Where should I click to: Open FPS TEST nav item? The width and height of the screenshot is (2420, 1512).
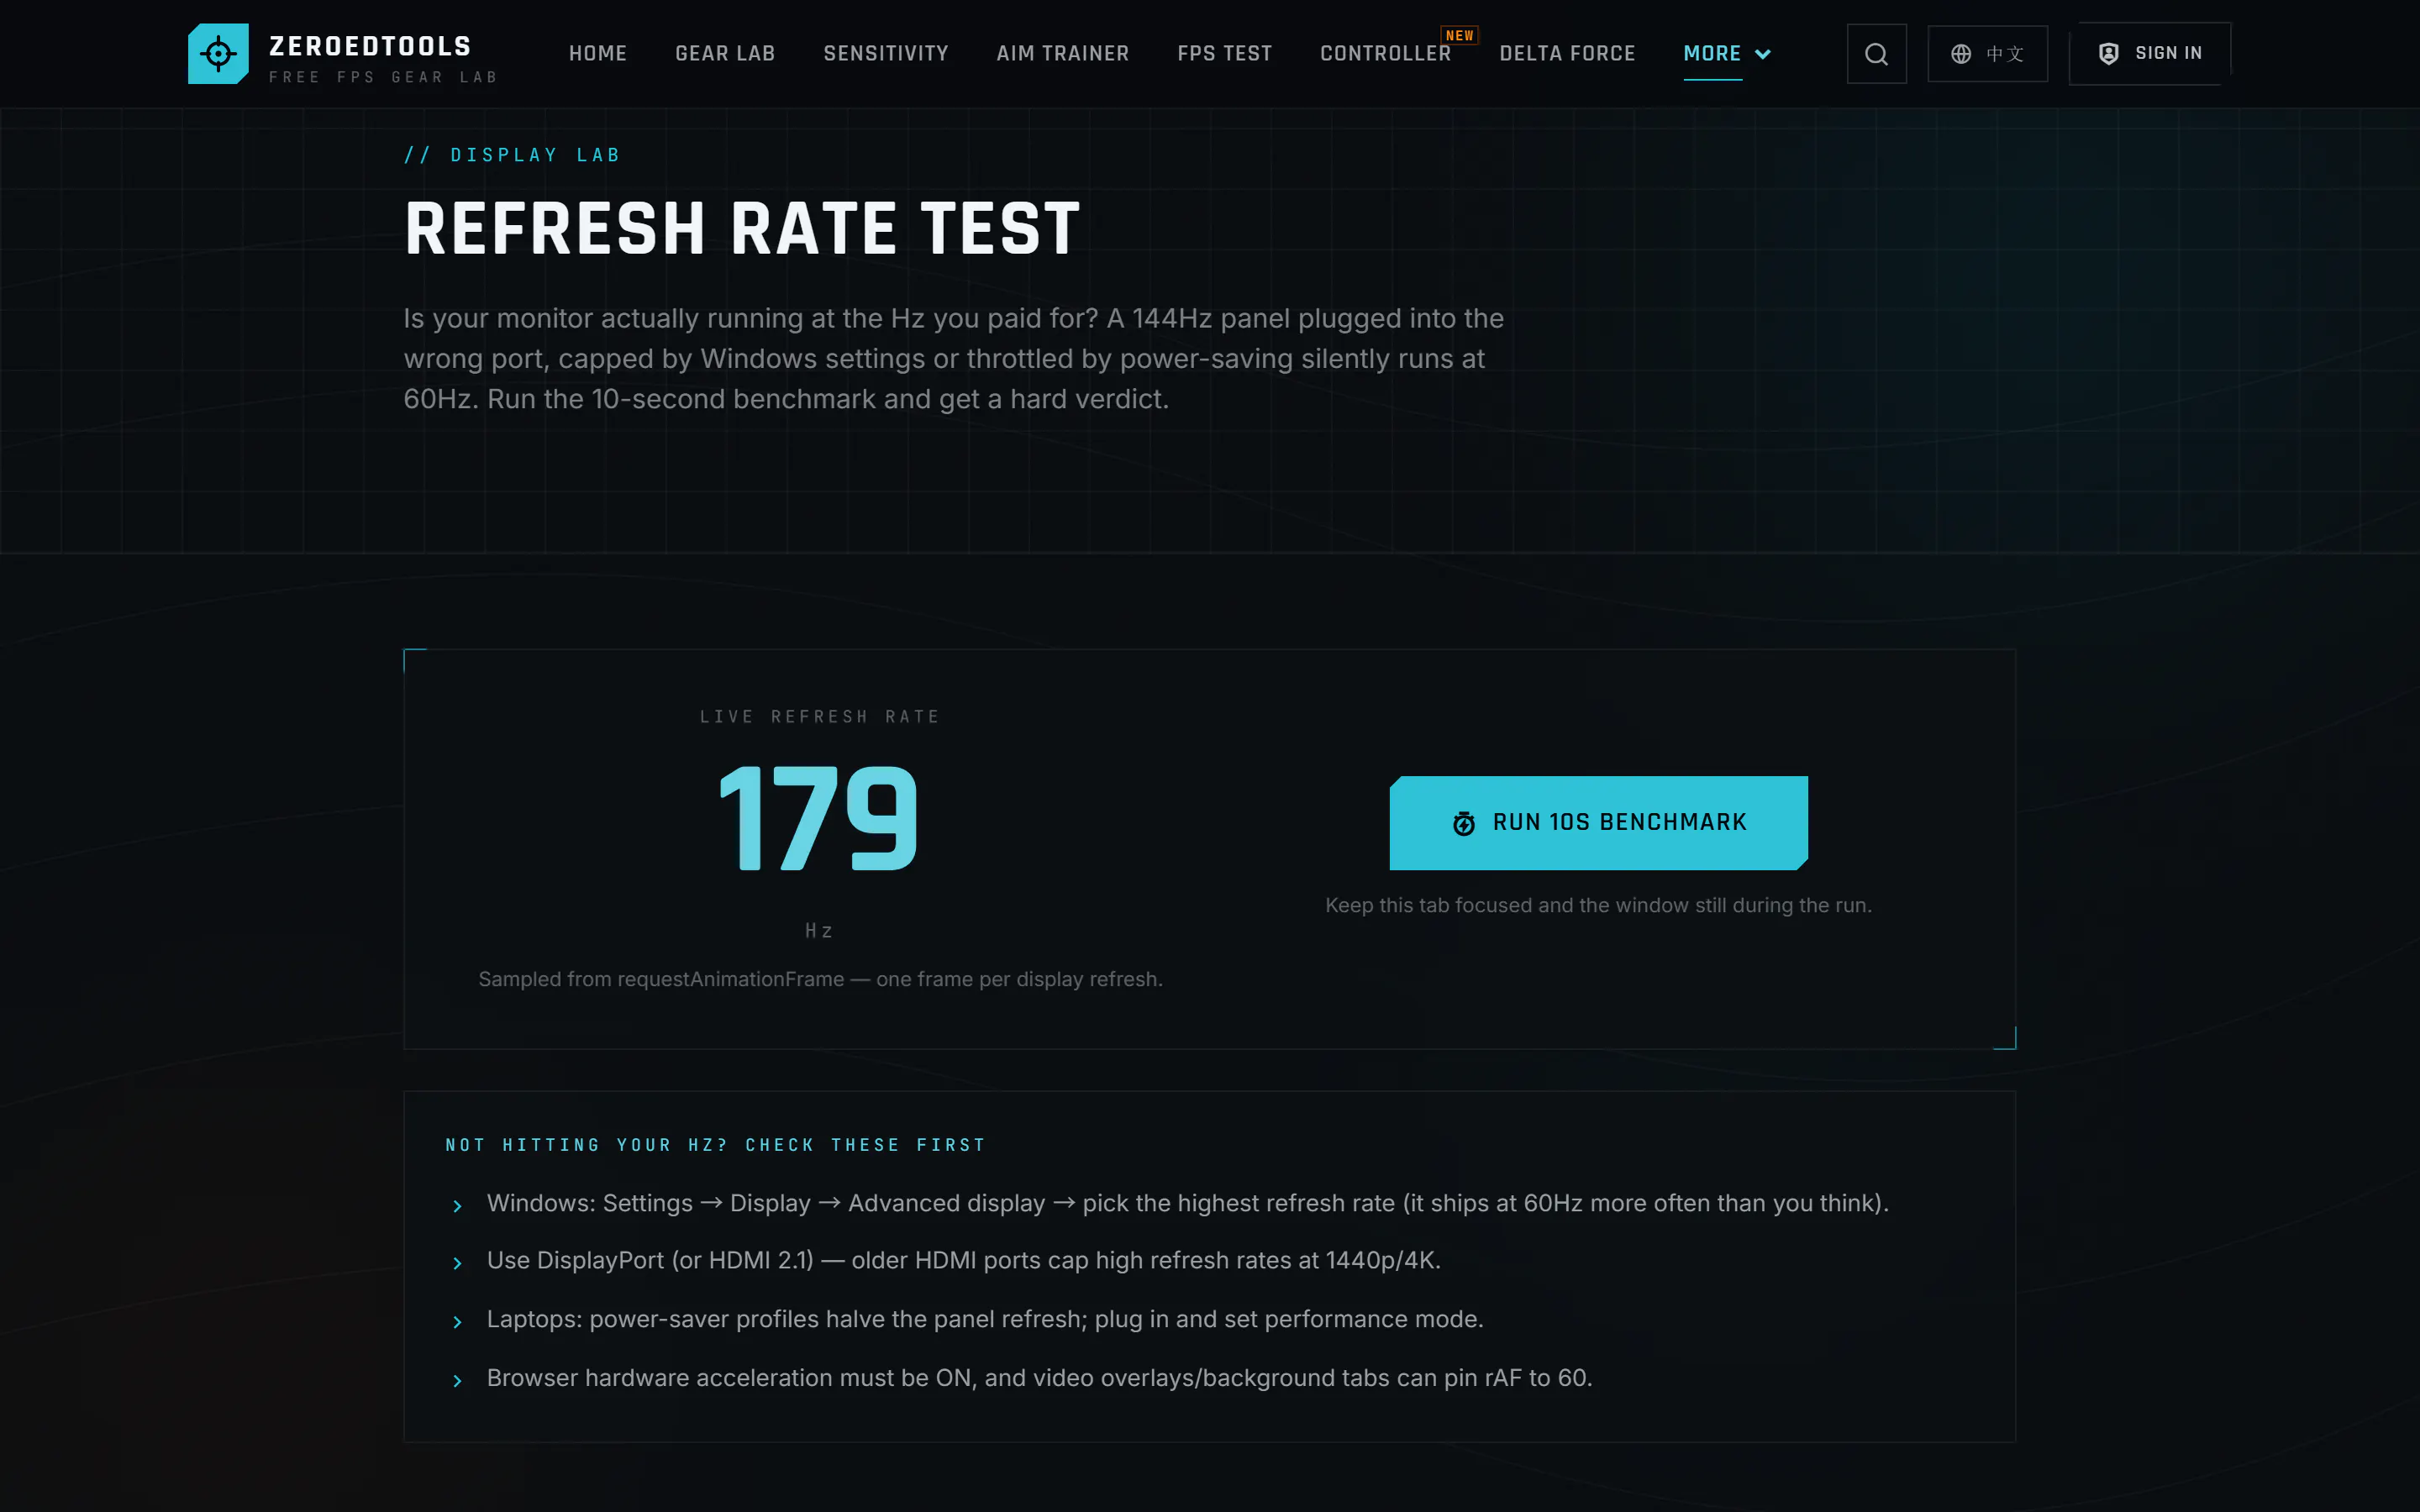coord(1224,54)
